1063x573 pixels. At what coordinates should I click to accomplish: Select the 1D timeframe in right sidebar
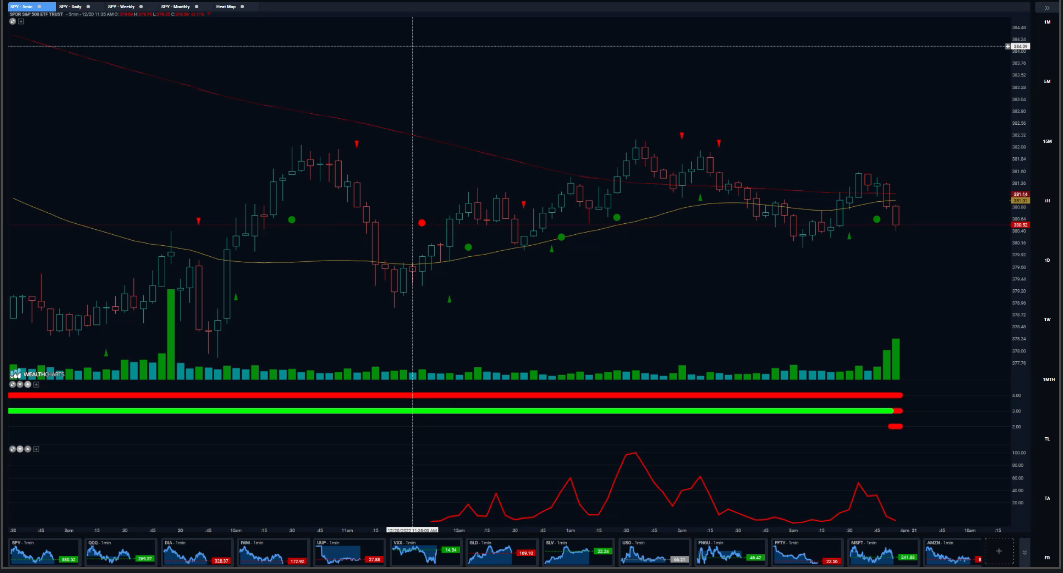click(x=1046, y=260)
